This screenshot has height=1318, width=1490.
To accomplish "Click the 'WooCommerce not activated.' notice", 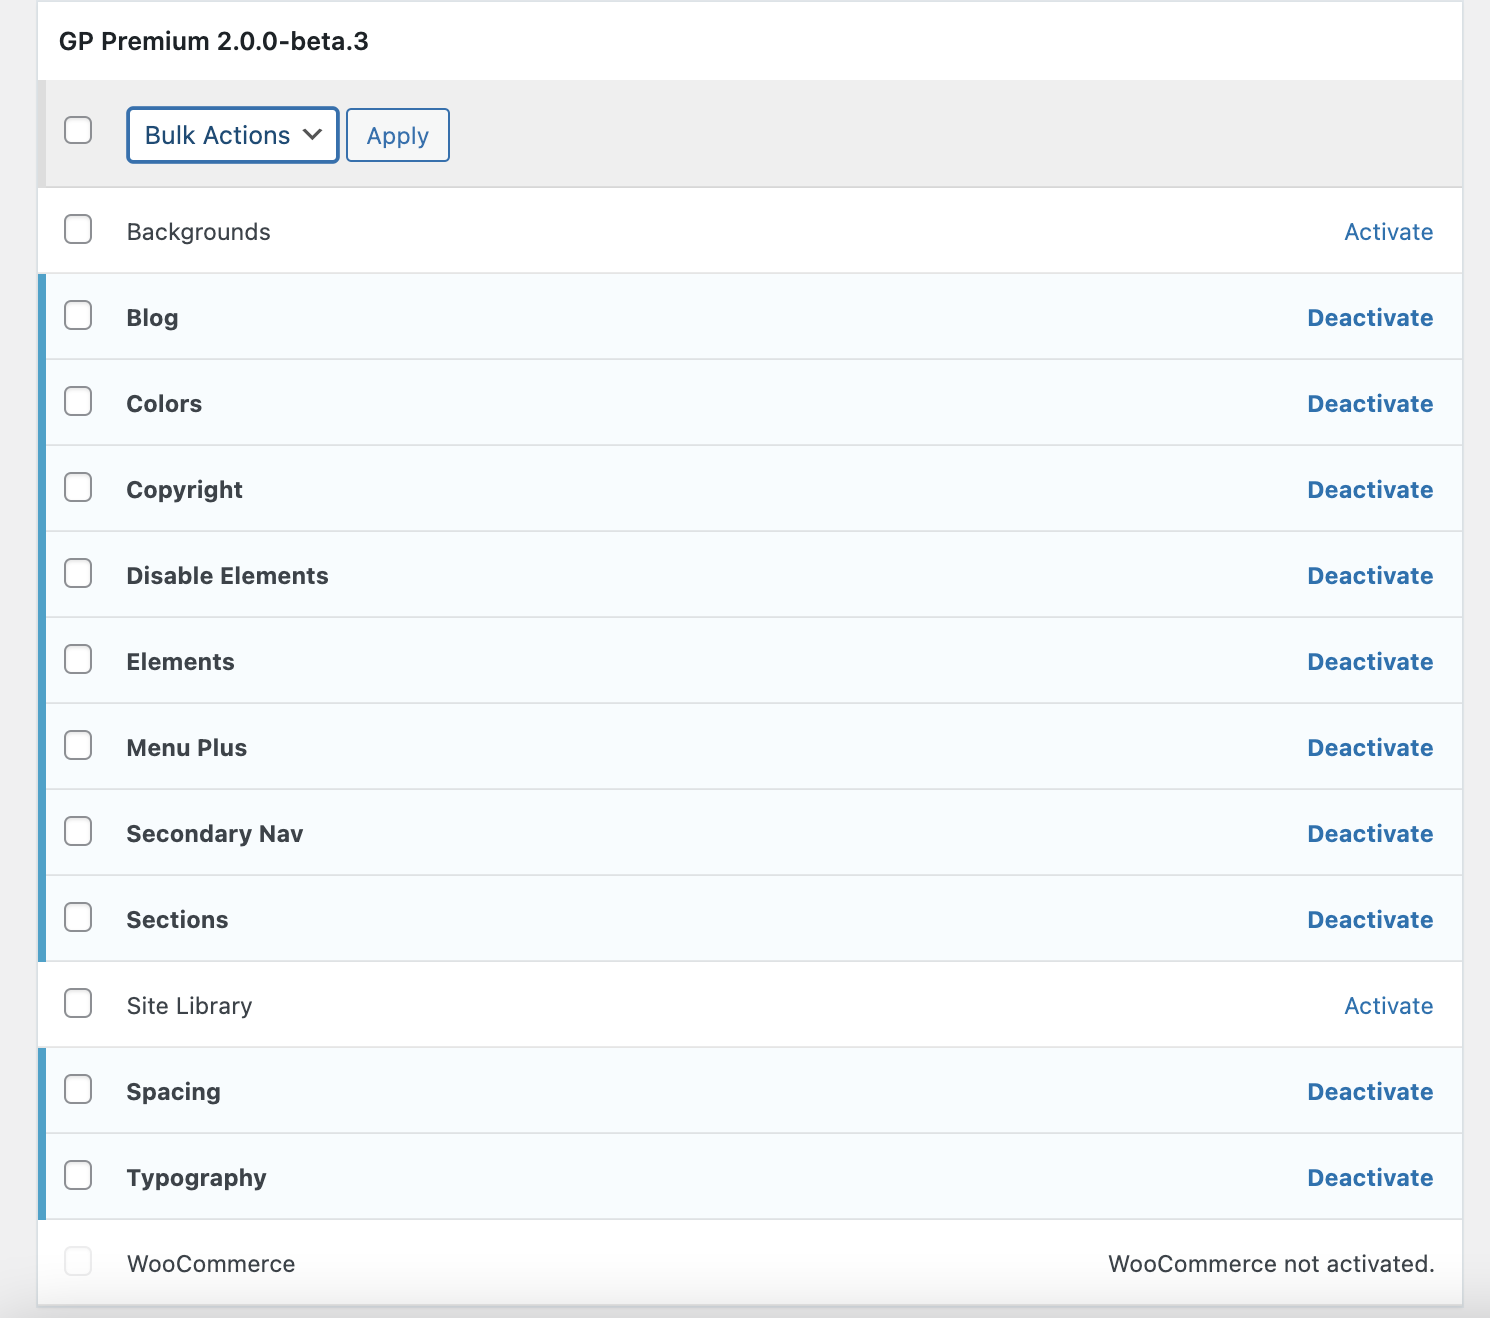I will click(x=1271, y=1264).
